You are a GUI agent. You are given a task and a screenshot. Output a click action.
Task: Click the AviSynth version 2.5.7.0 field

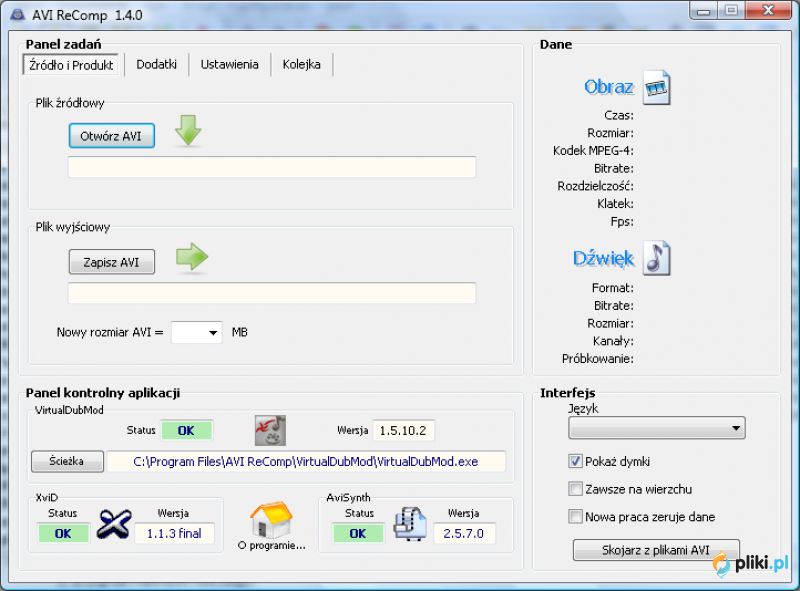464,533
